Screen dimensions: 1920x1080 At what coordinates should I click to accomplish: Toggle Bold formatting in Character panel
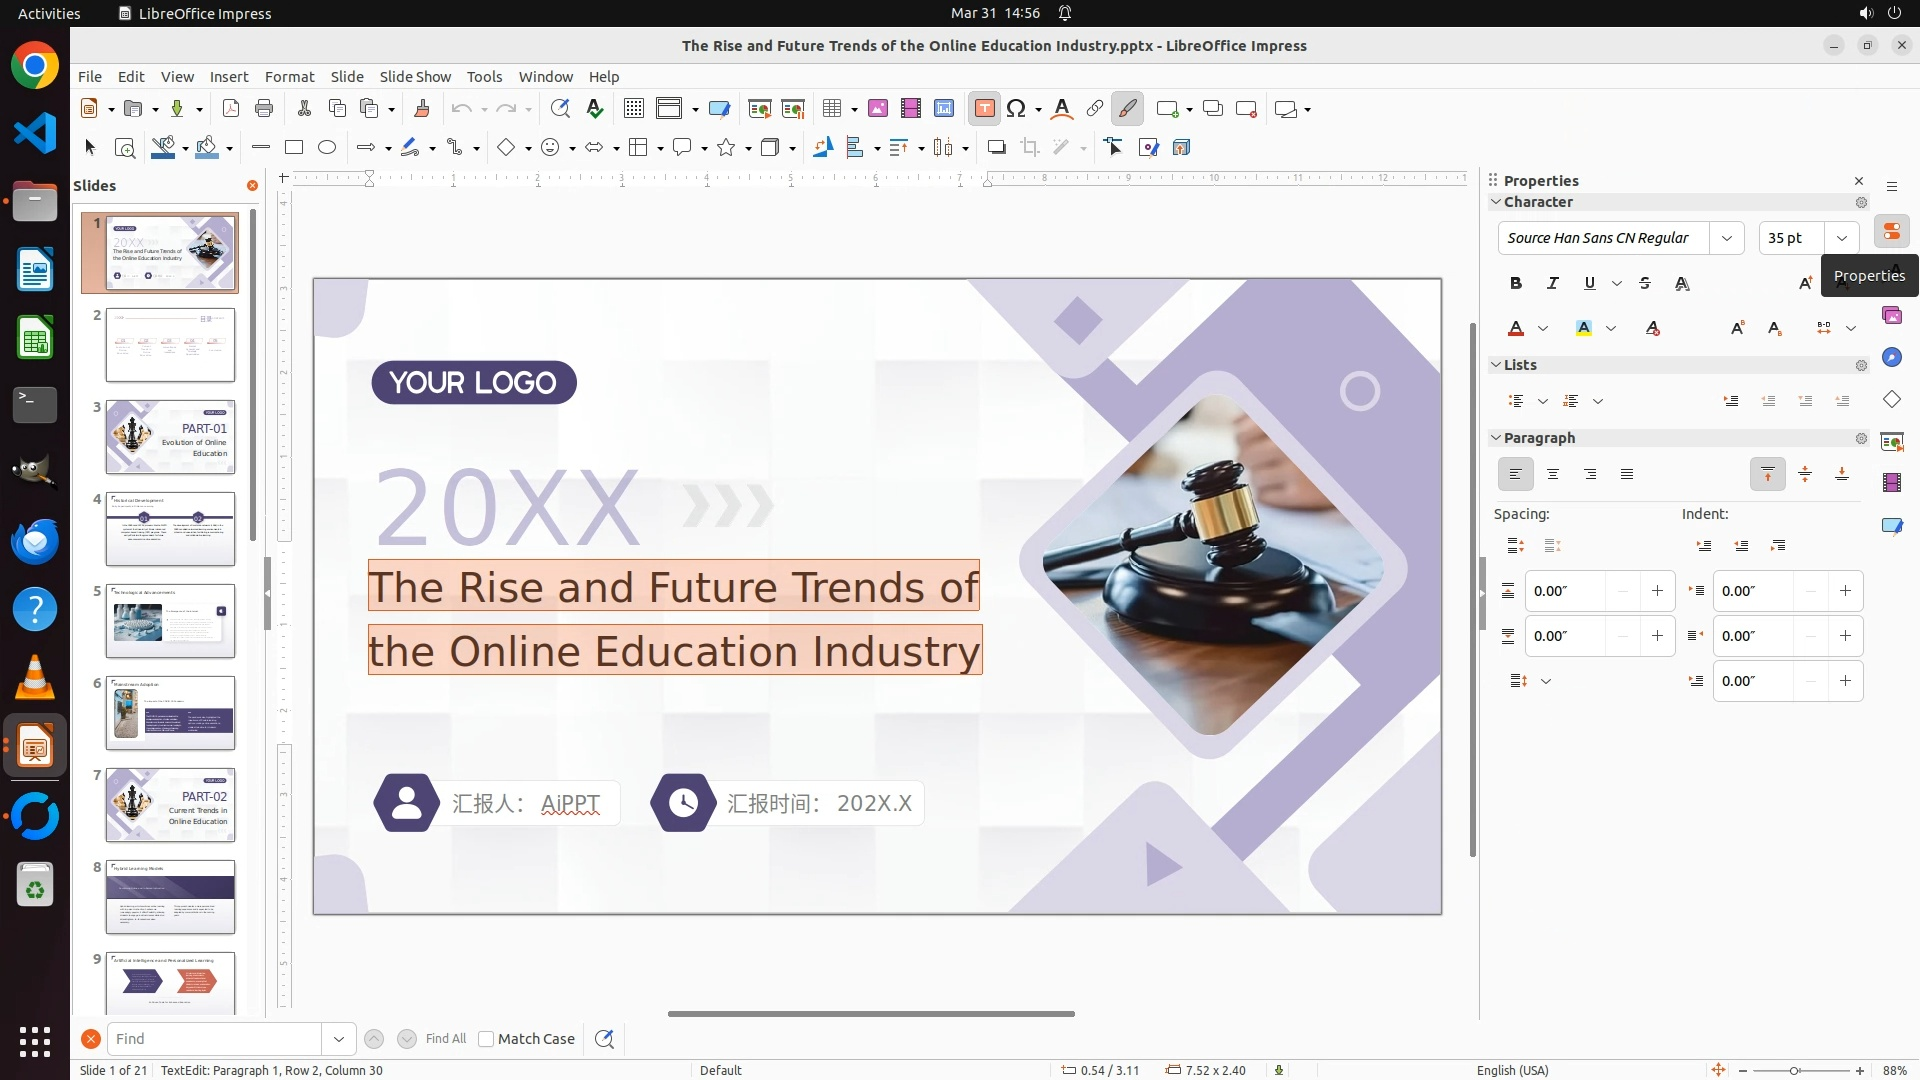point(1516,283)
